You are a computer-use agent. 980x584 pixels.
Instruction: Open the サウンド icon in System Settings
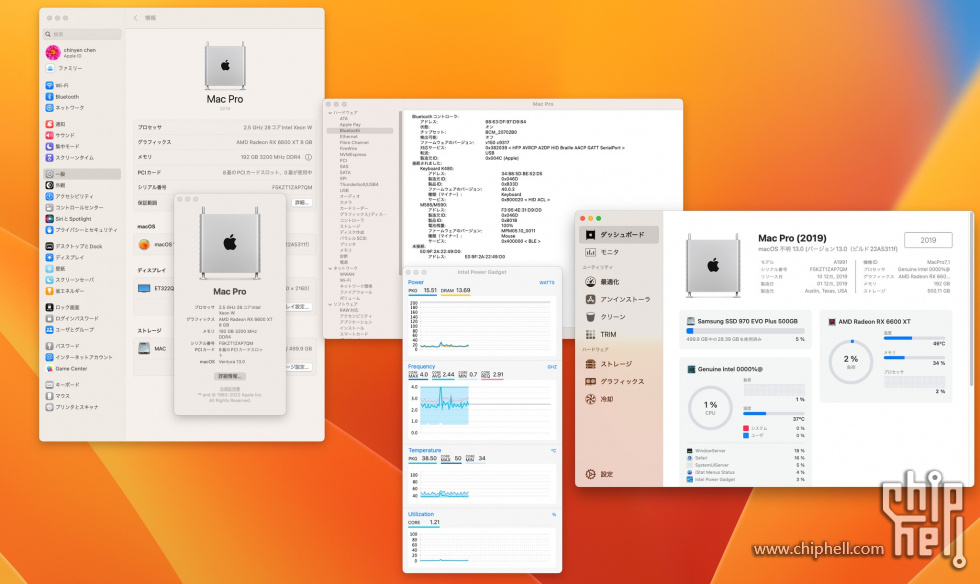click(x=49, y=135)
